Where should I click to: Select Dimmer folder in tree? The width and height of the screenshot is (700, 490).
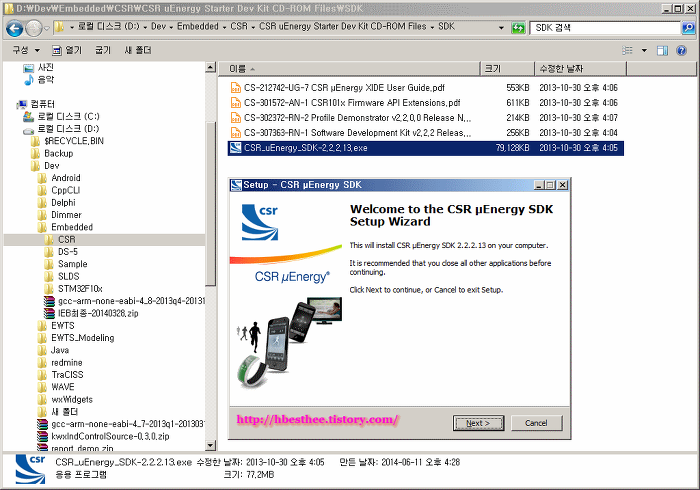(66, 215)
